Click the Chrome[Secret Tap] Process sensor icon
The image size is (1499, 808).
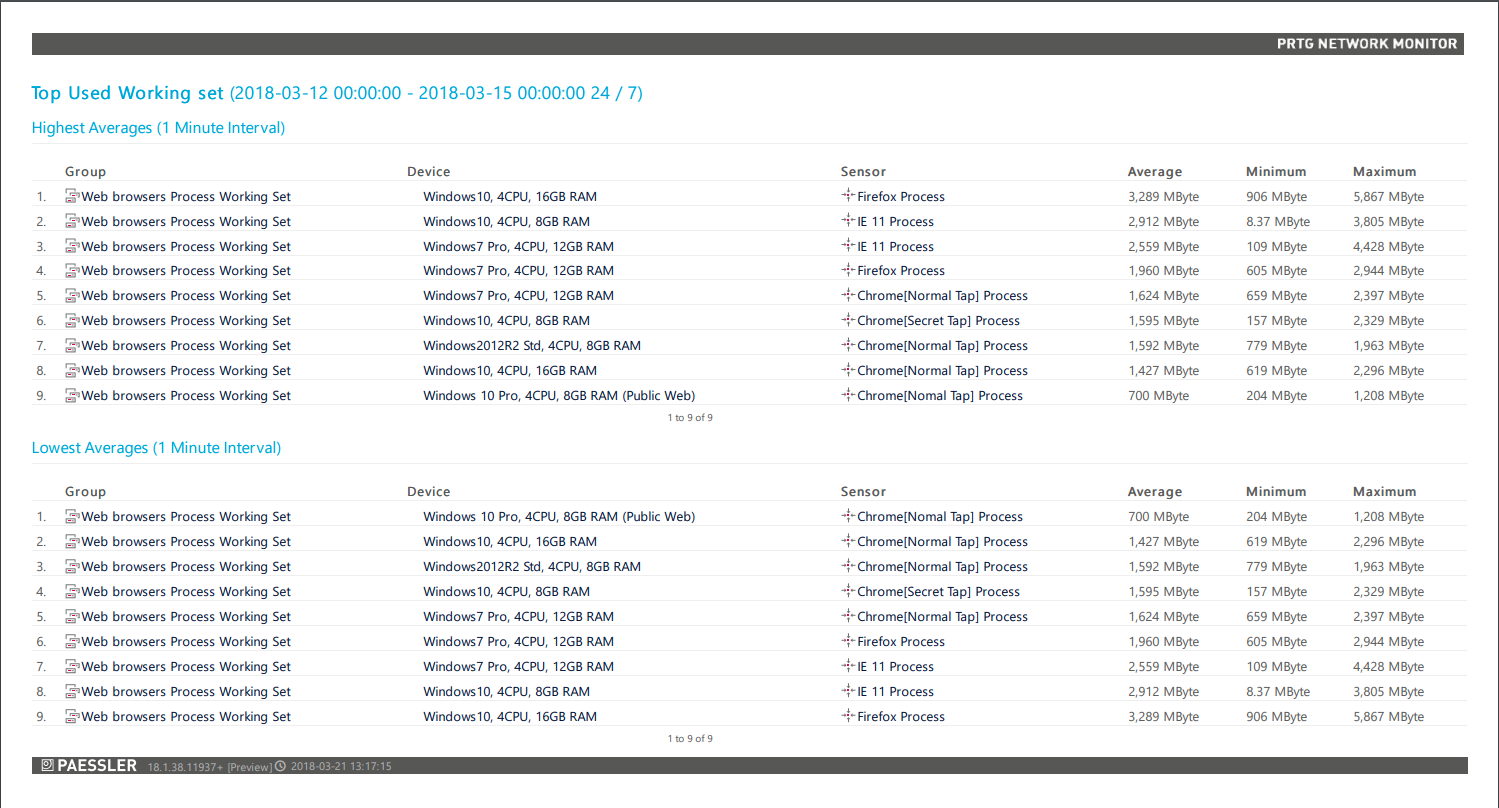848,320
